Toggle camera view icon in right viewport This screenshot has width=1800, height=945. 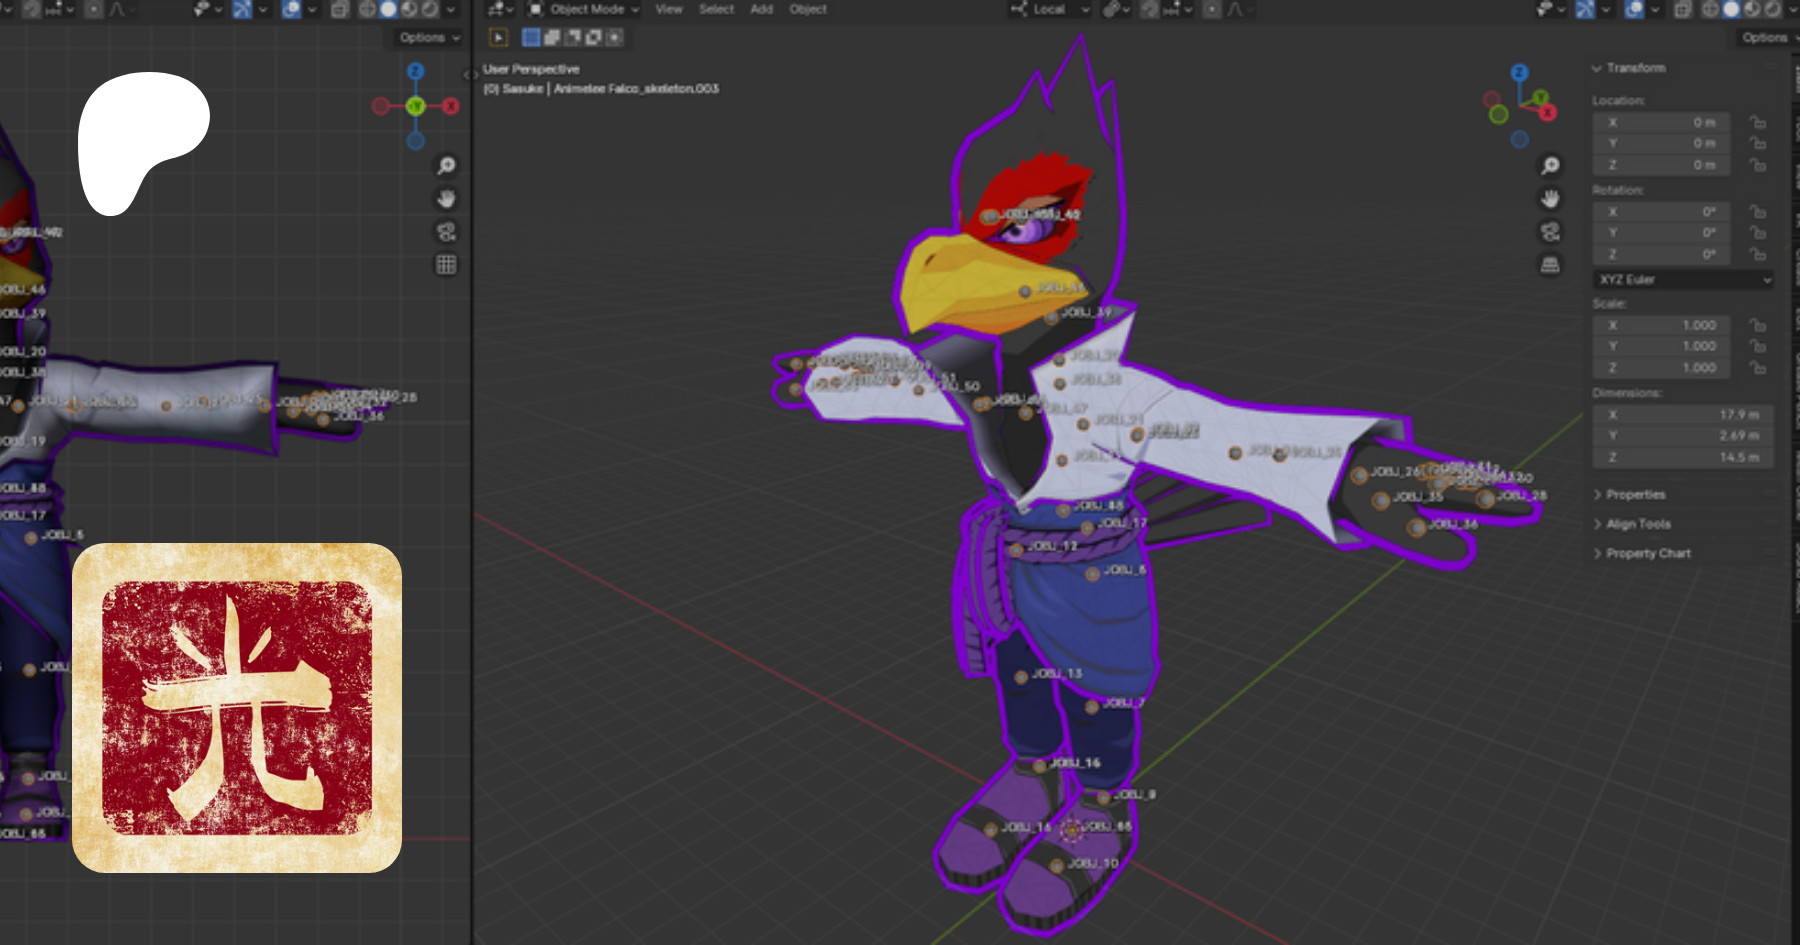tap(1550, 232)
